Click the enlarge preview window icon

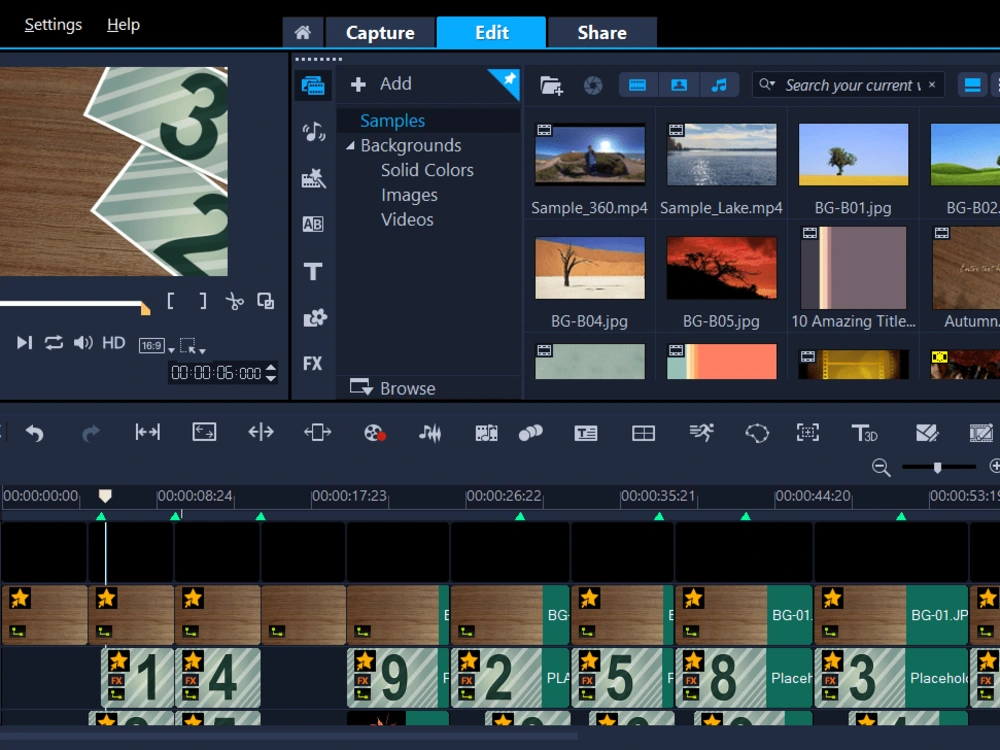coord(265,300)
